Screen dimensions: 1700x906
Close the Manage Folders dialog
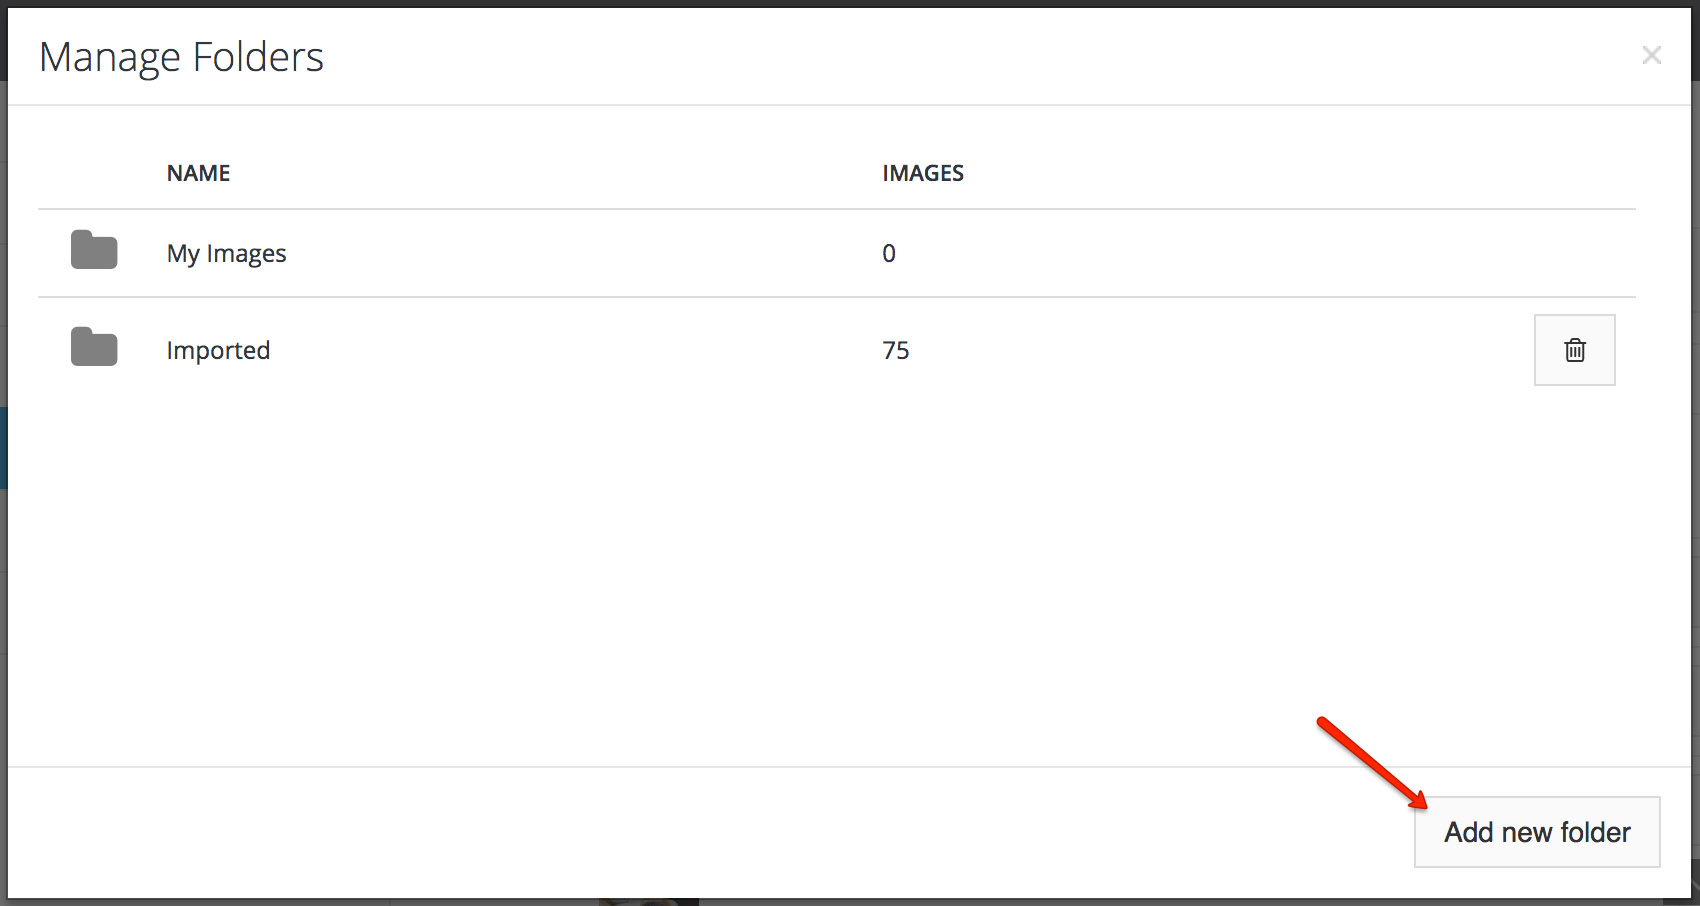(1651, 56)
